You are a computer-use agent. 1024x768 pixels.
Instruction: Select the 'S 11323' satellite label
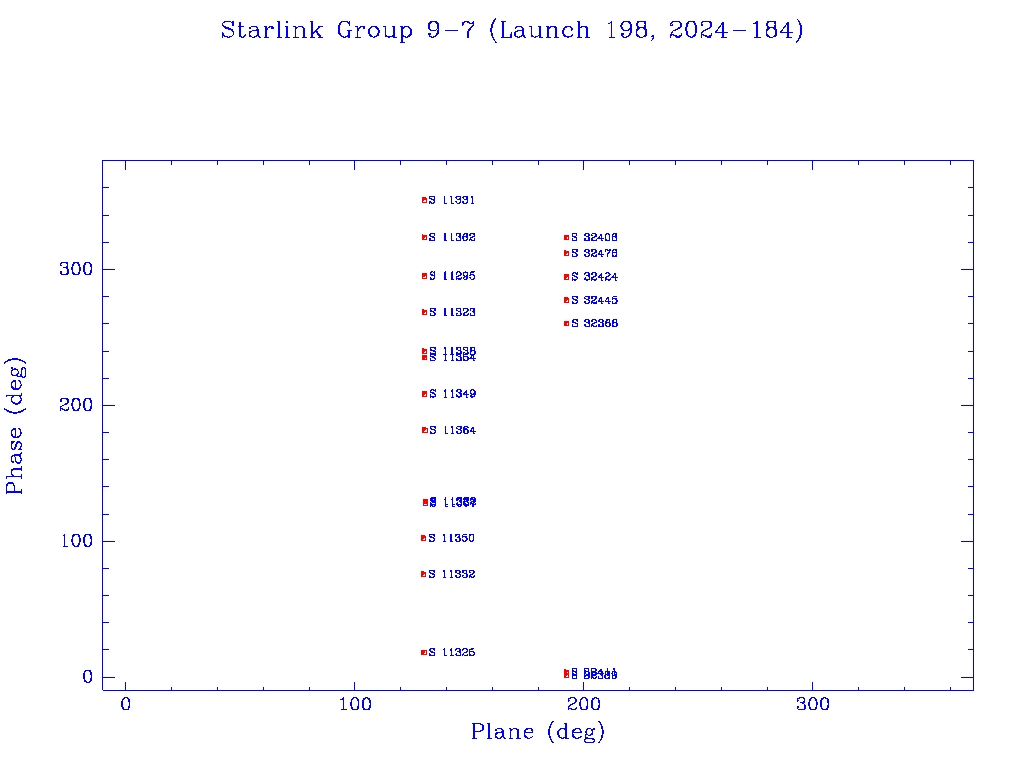click(x=452, y=312)
